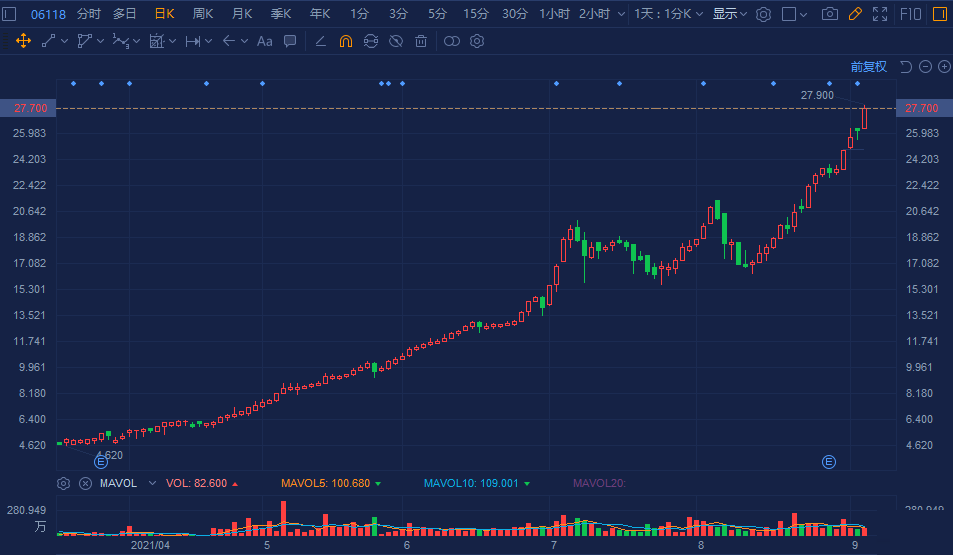
Task: Open chart settings gear in top toolbar
Action: [x=763, y=14]
